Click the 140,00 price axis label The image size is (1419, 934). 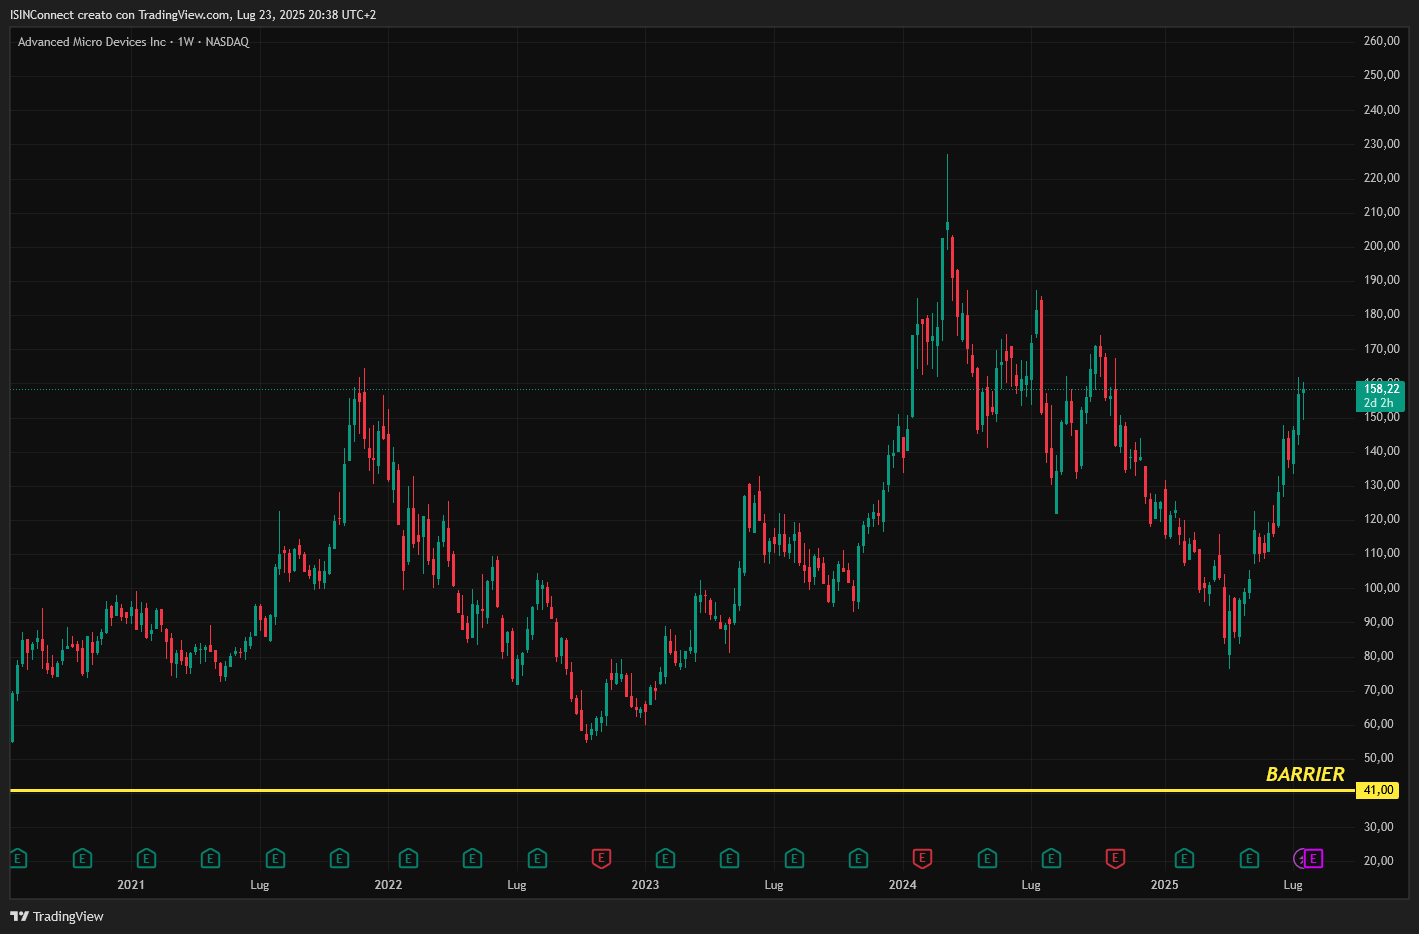point(1381,451)
